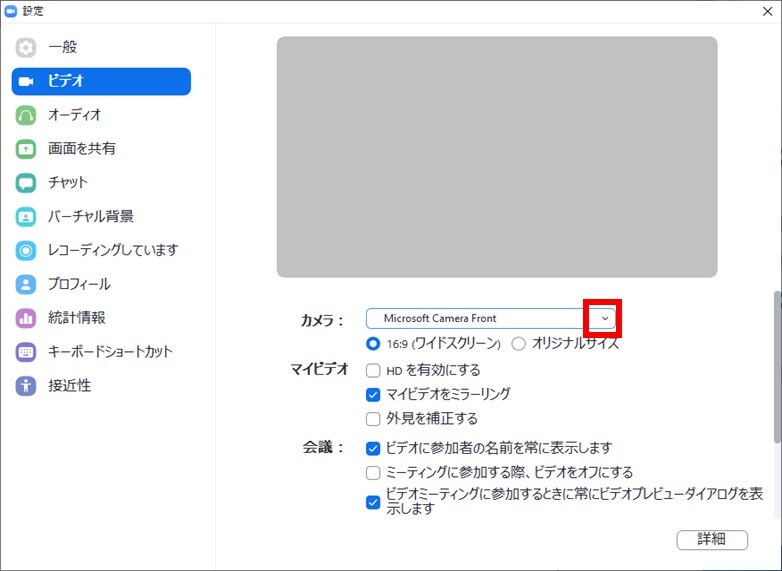The height and width of the screenshot is (571, 782).
Task: Select the オリジナルサイズ radio button
Action: coord(518,344)
